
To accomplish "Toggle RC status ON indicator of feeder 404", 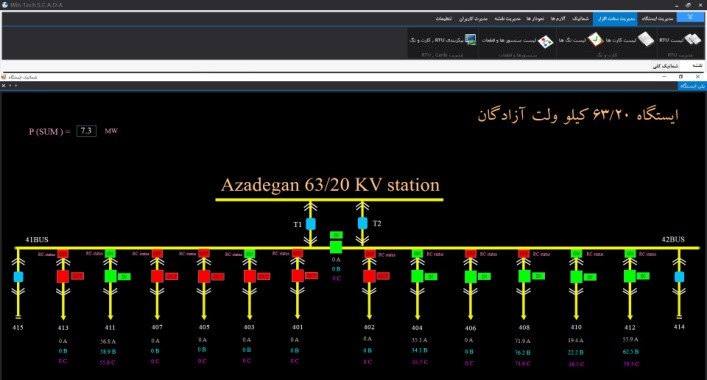I will point(417,254).
